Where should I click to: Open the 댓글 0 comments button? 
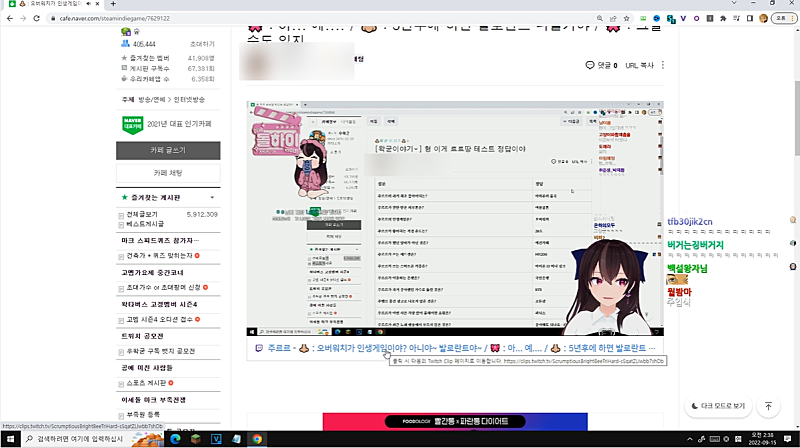[x=602, y=65]
